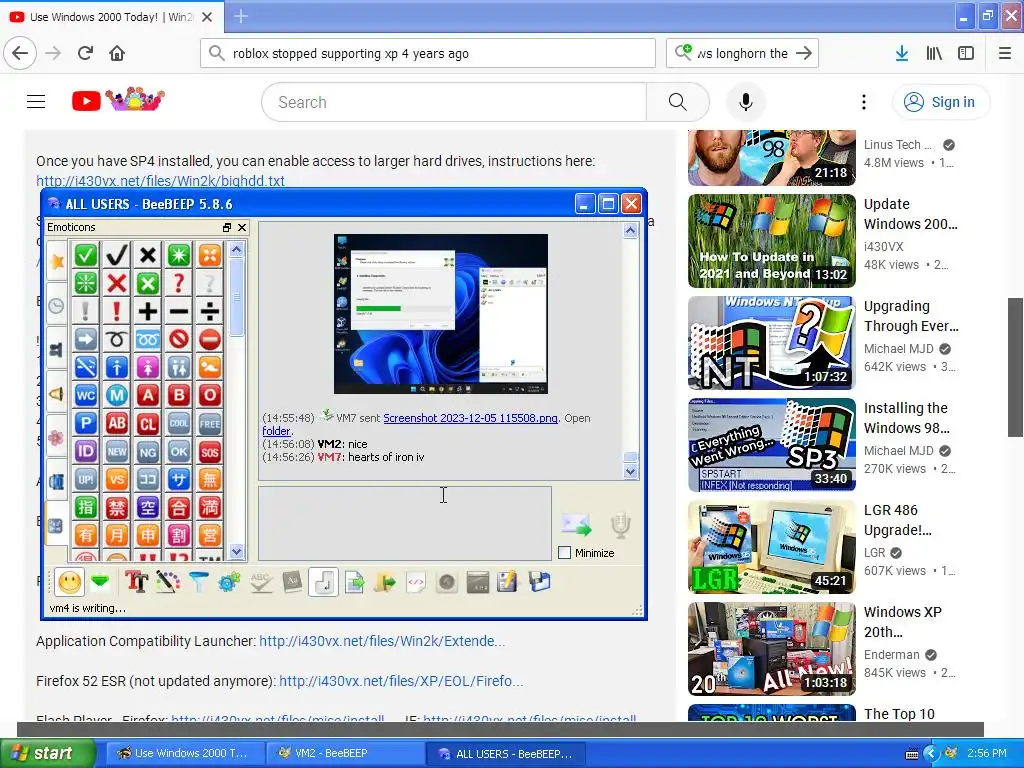Screen dimensions: 1024x768
Task: Focus the BeeBEEP message input box
Action: (405, 524)
